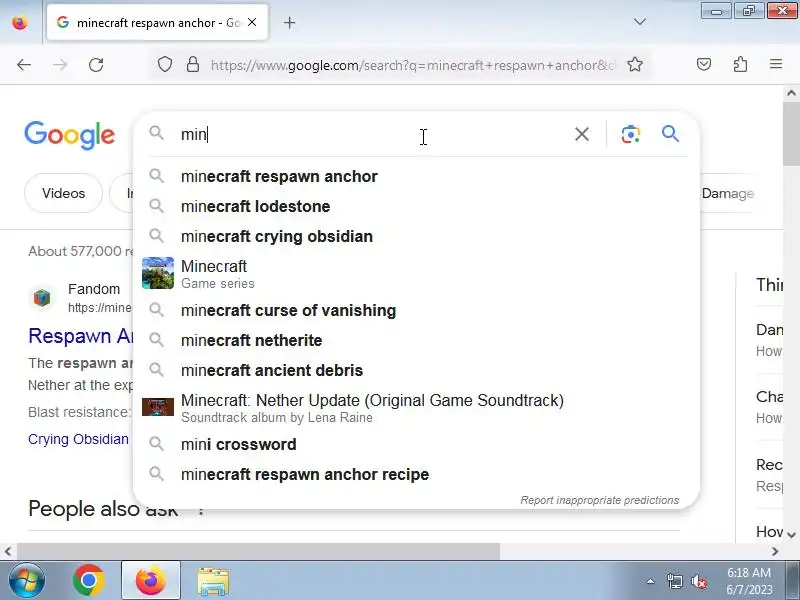Viewport: 800px width, 600px height.
Task: Select suggestion minecraft curse of vanishing
Action: pos(417,310)
